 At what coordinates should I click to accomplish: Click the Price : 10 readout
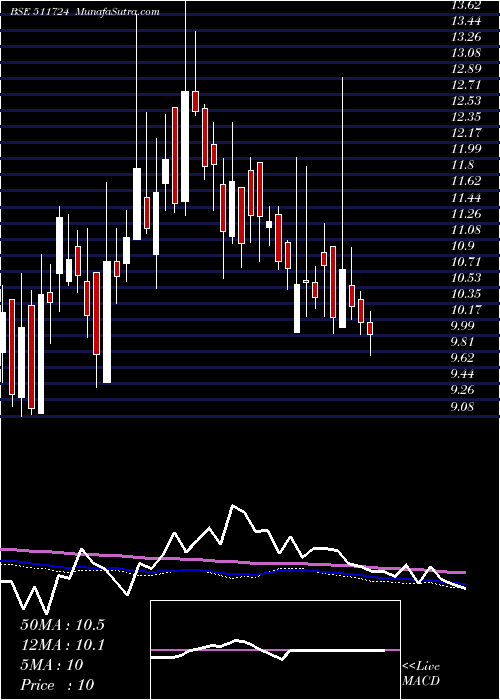[57, 684]
